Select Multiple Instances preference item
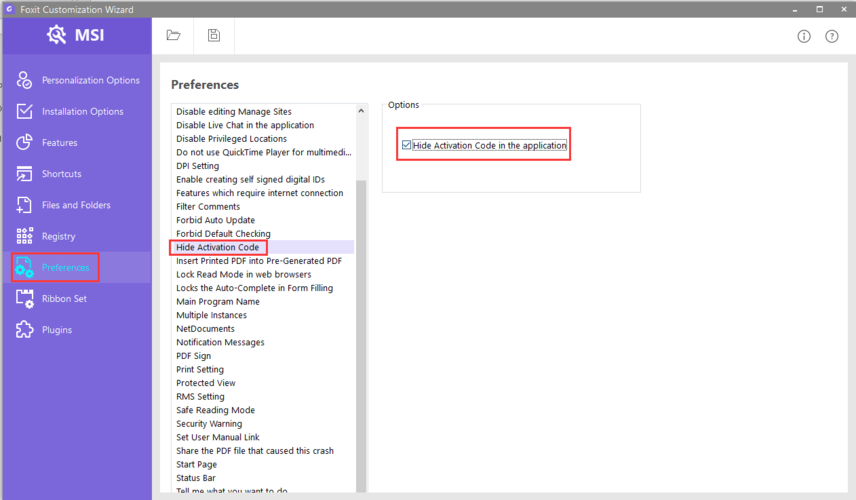Image resolution: width=856 pixels, height=500 pixels. [x=211, y=315]
